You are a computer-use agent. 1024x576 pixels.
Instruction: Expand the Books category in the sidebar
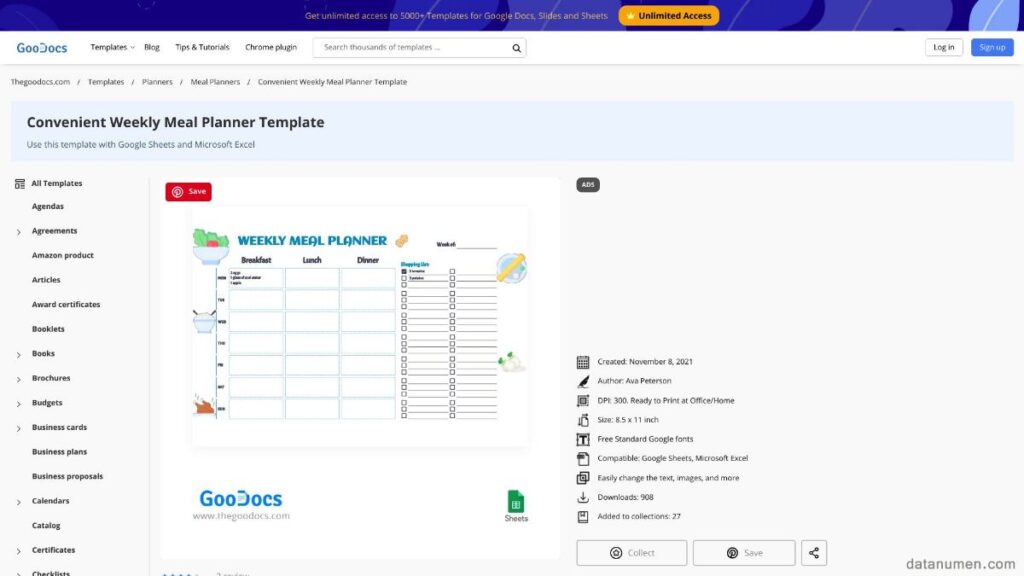tap(19, 354)
